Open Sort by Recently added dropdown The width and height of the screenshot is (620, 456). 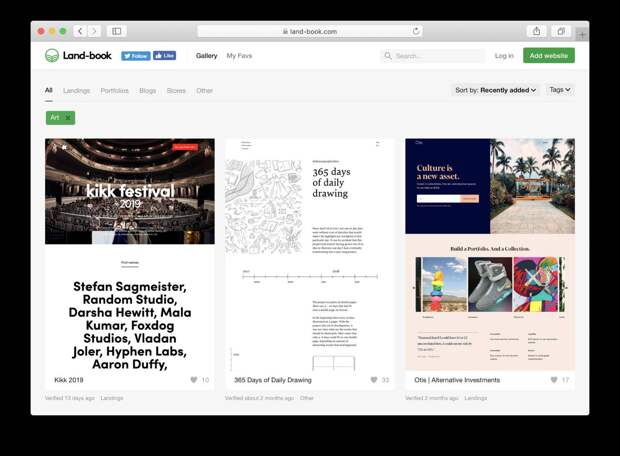(495, 90)
